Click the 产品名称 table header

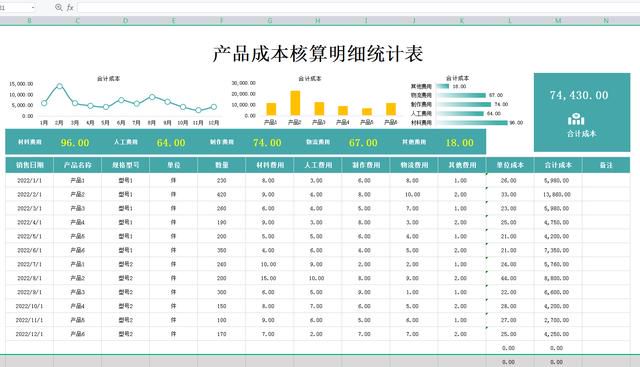click(x=78, y=165)
